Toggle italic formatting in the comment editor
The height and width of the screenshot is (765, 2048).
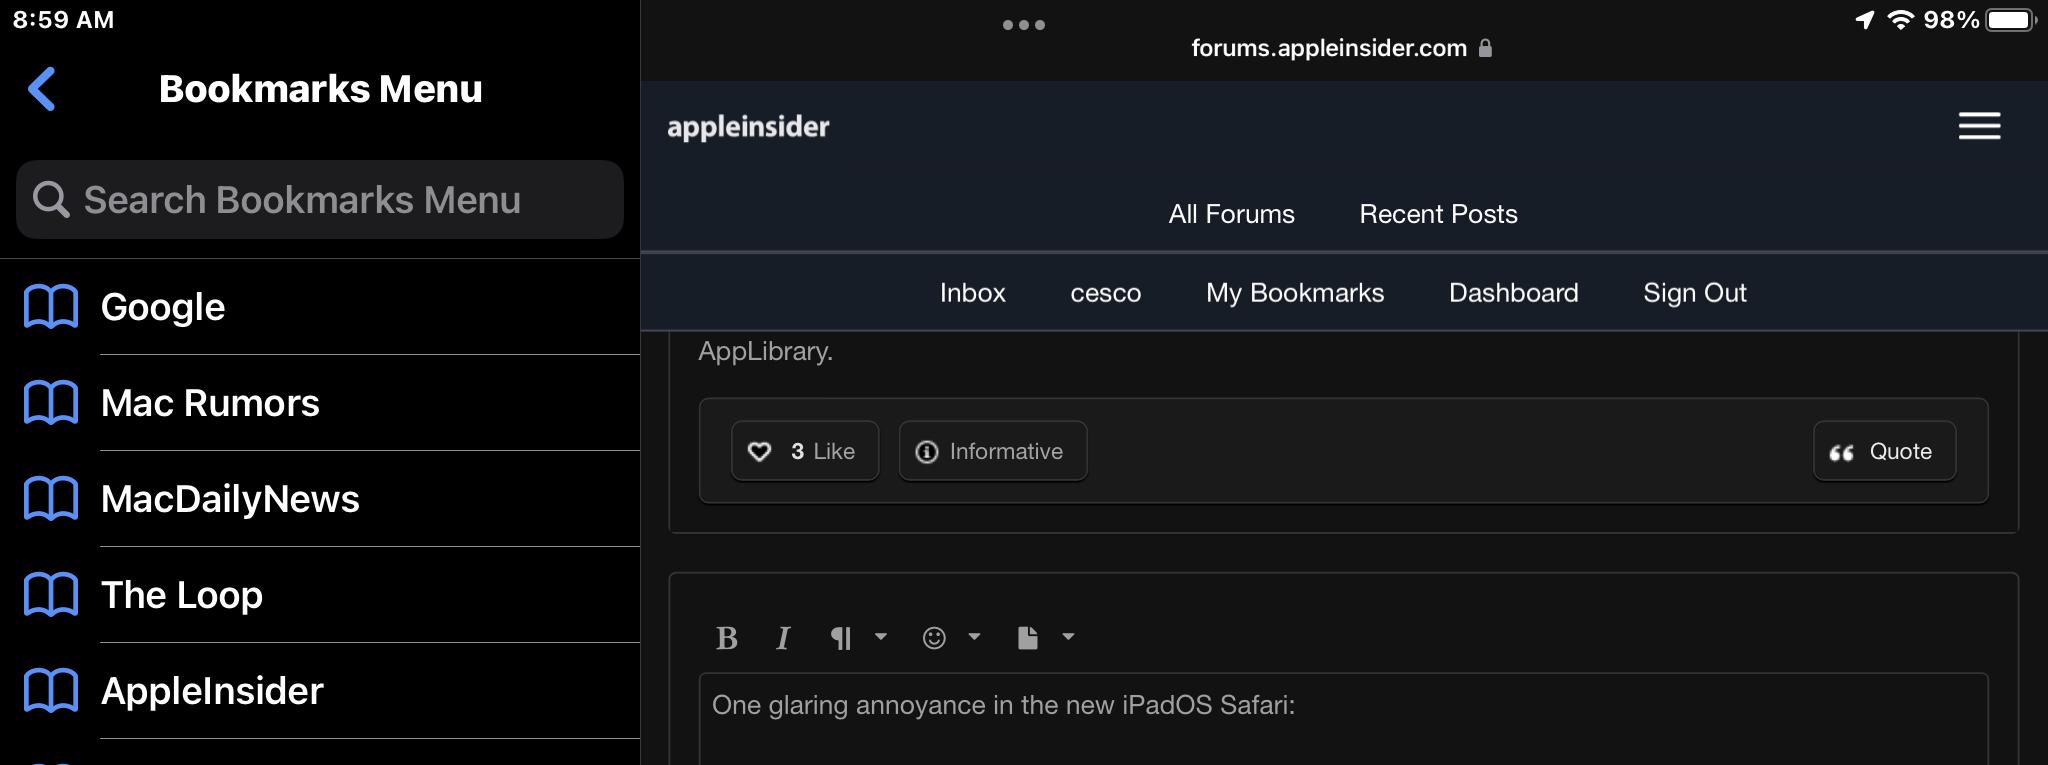[783, 638]
